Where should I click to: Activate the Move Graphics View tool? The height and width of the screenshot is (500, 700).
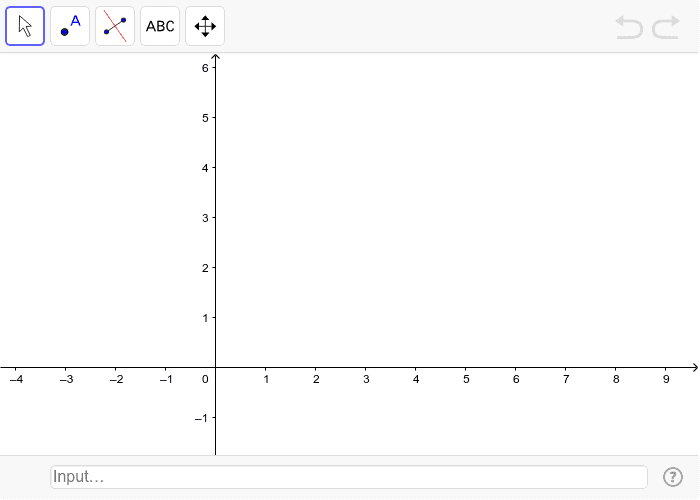(205, 26)
